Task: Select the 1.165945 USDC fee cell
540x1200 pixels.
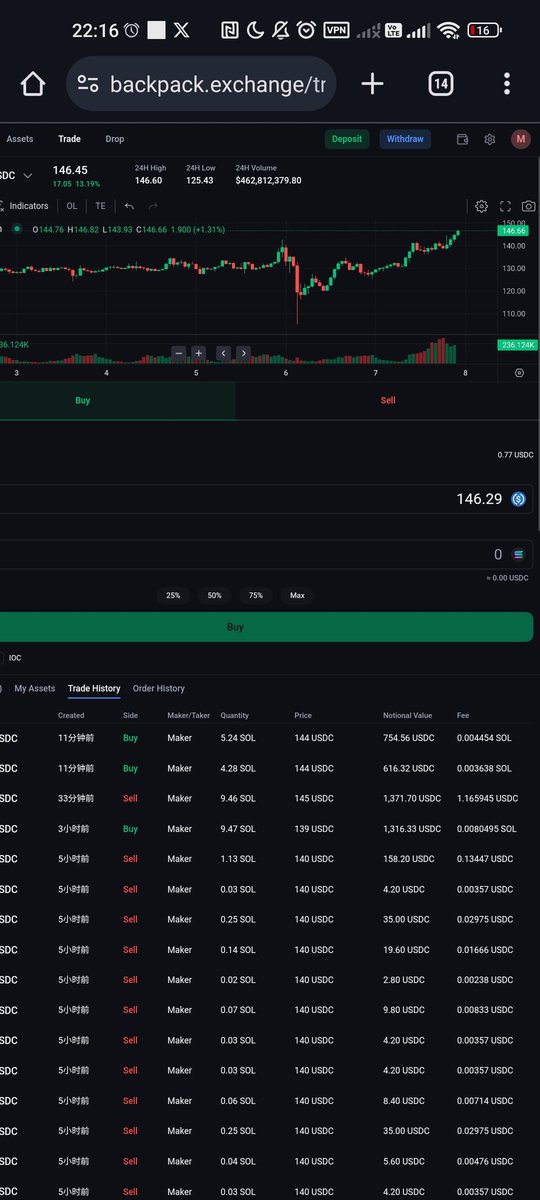Action: pos(487,799)
